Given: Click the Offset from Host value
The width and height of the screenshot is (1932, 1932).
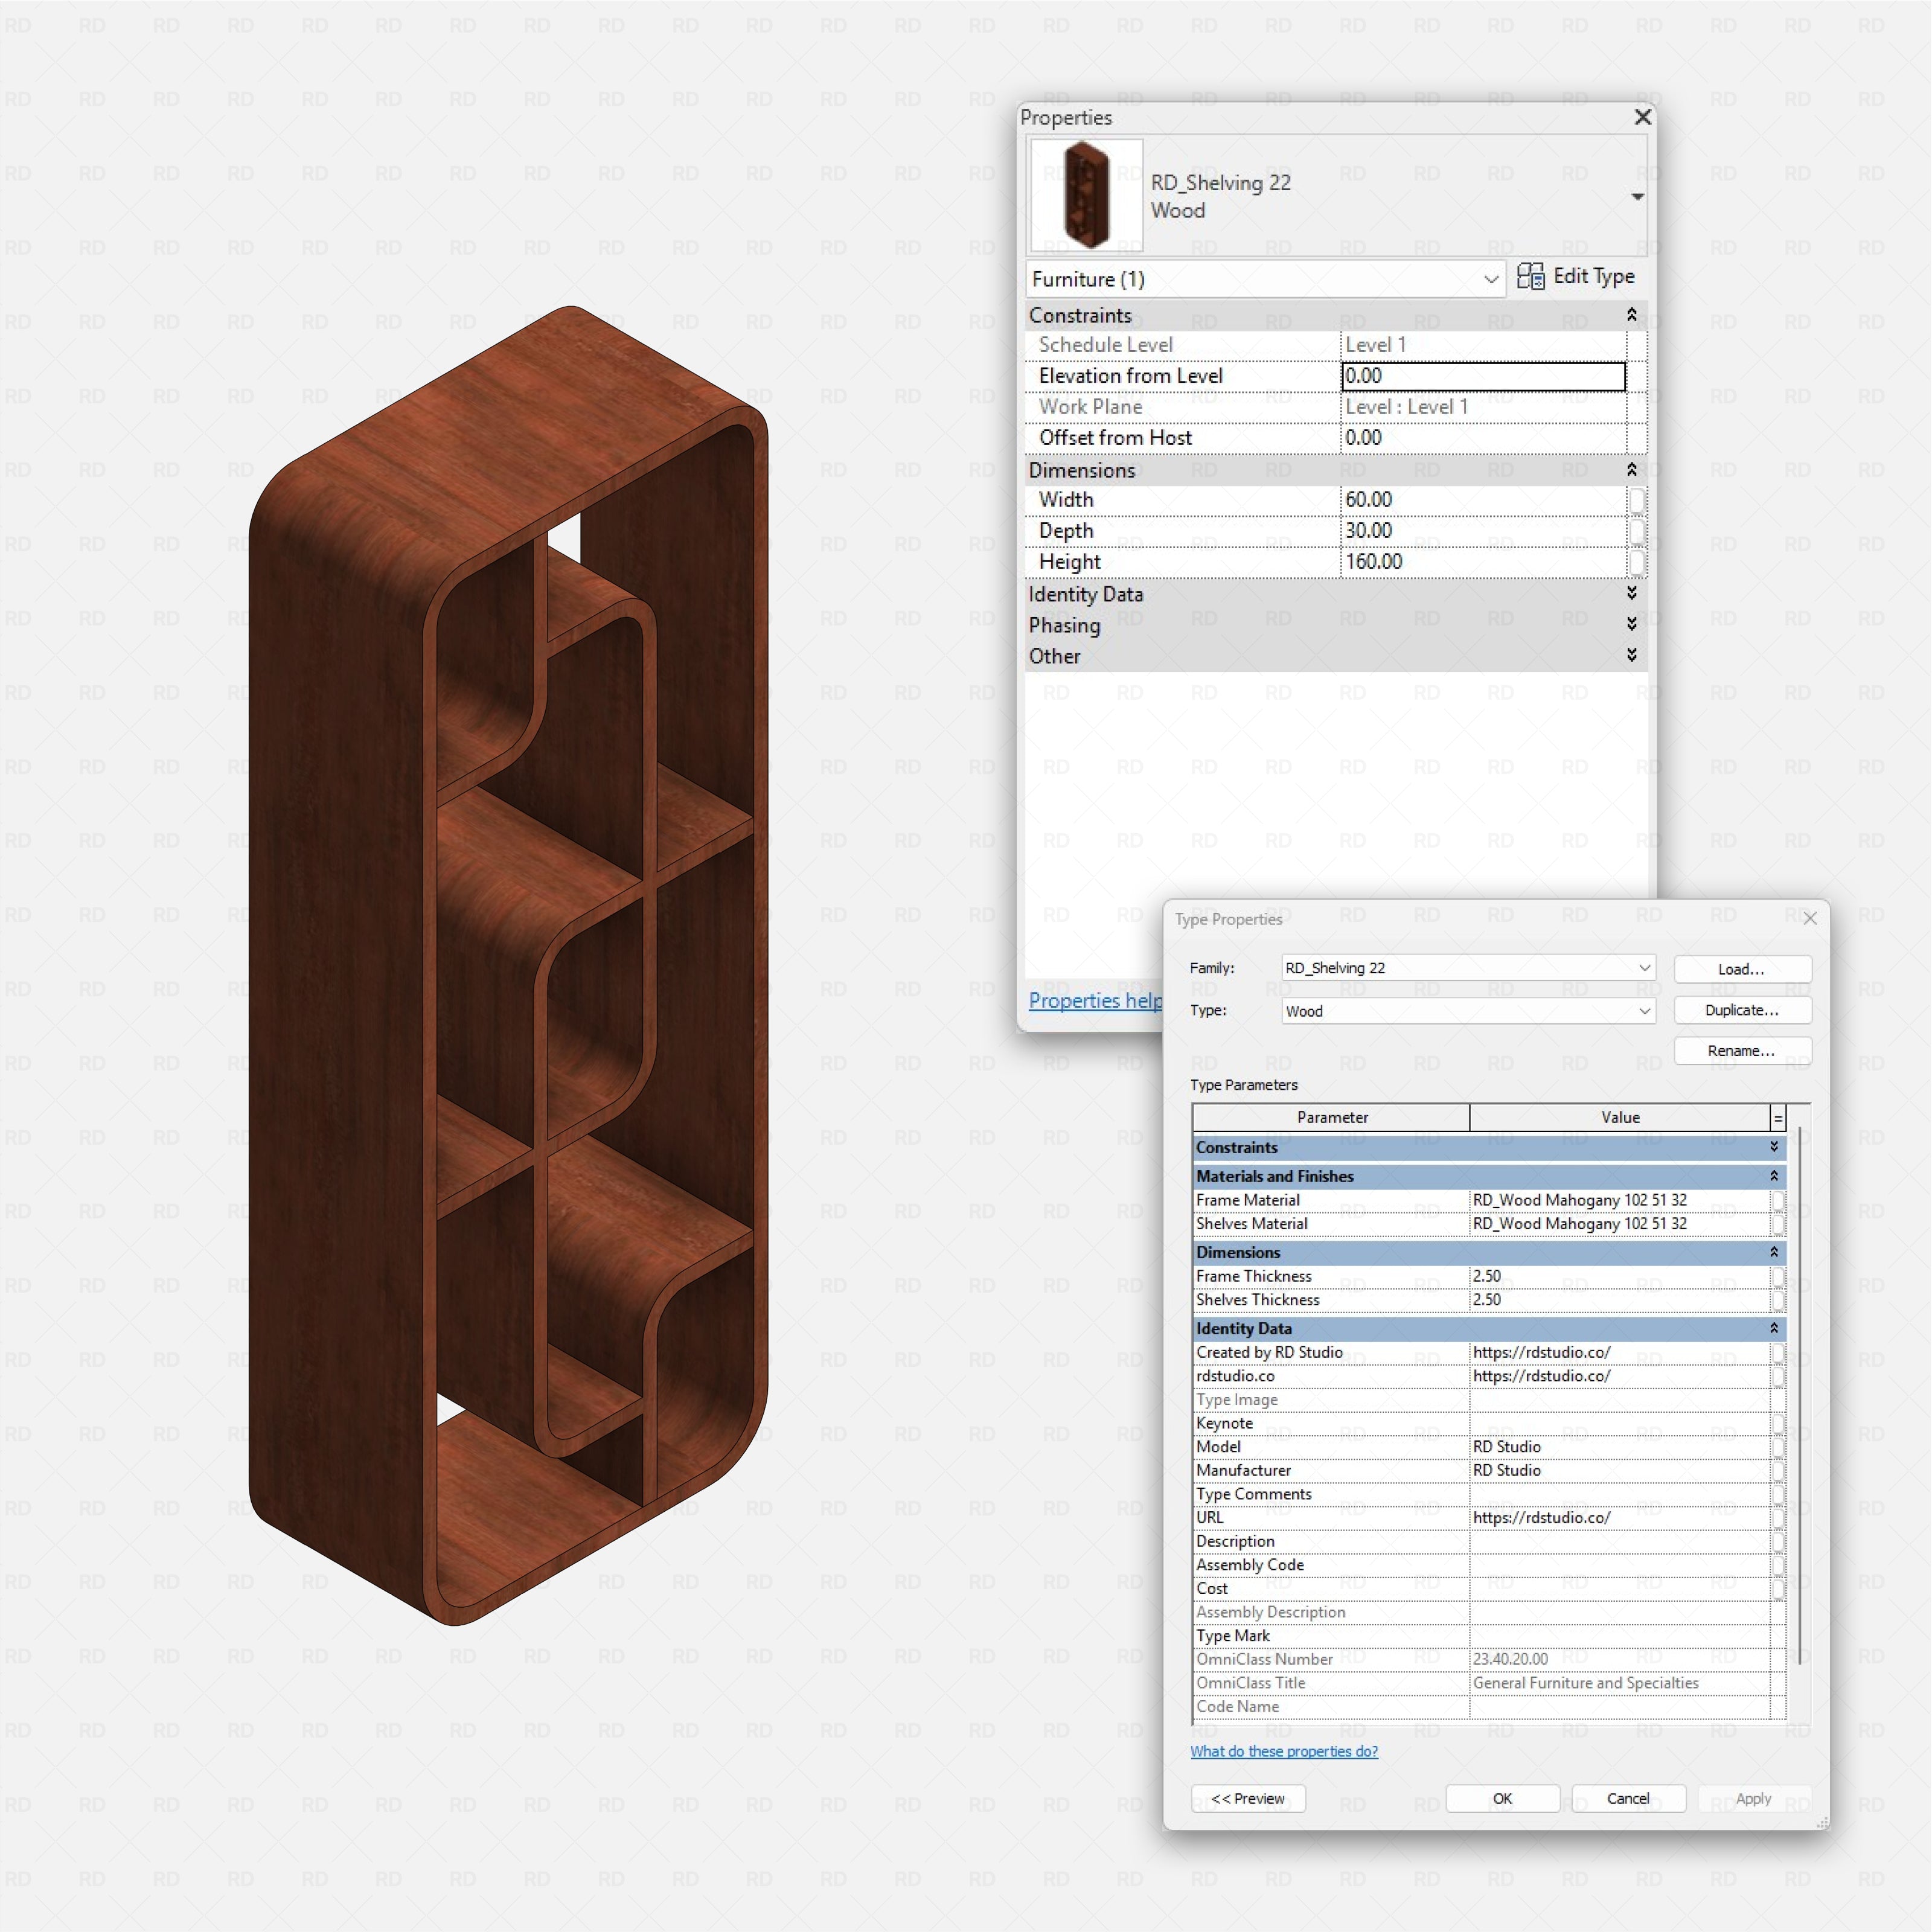Looking at the screenshot, I should pyautogui.click(x=1483, y=438).
